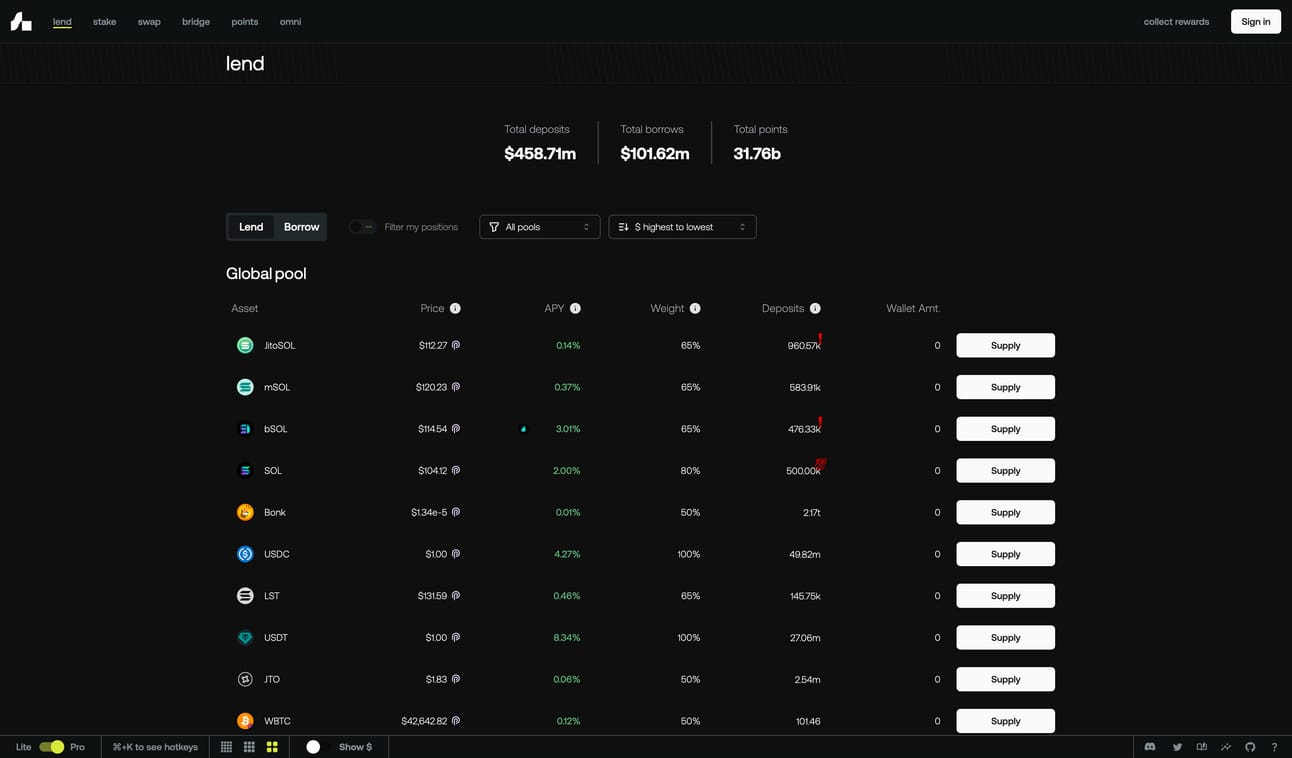Click the JTO asset icon
1292x758 pixels.
(245, 679)
